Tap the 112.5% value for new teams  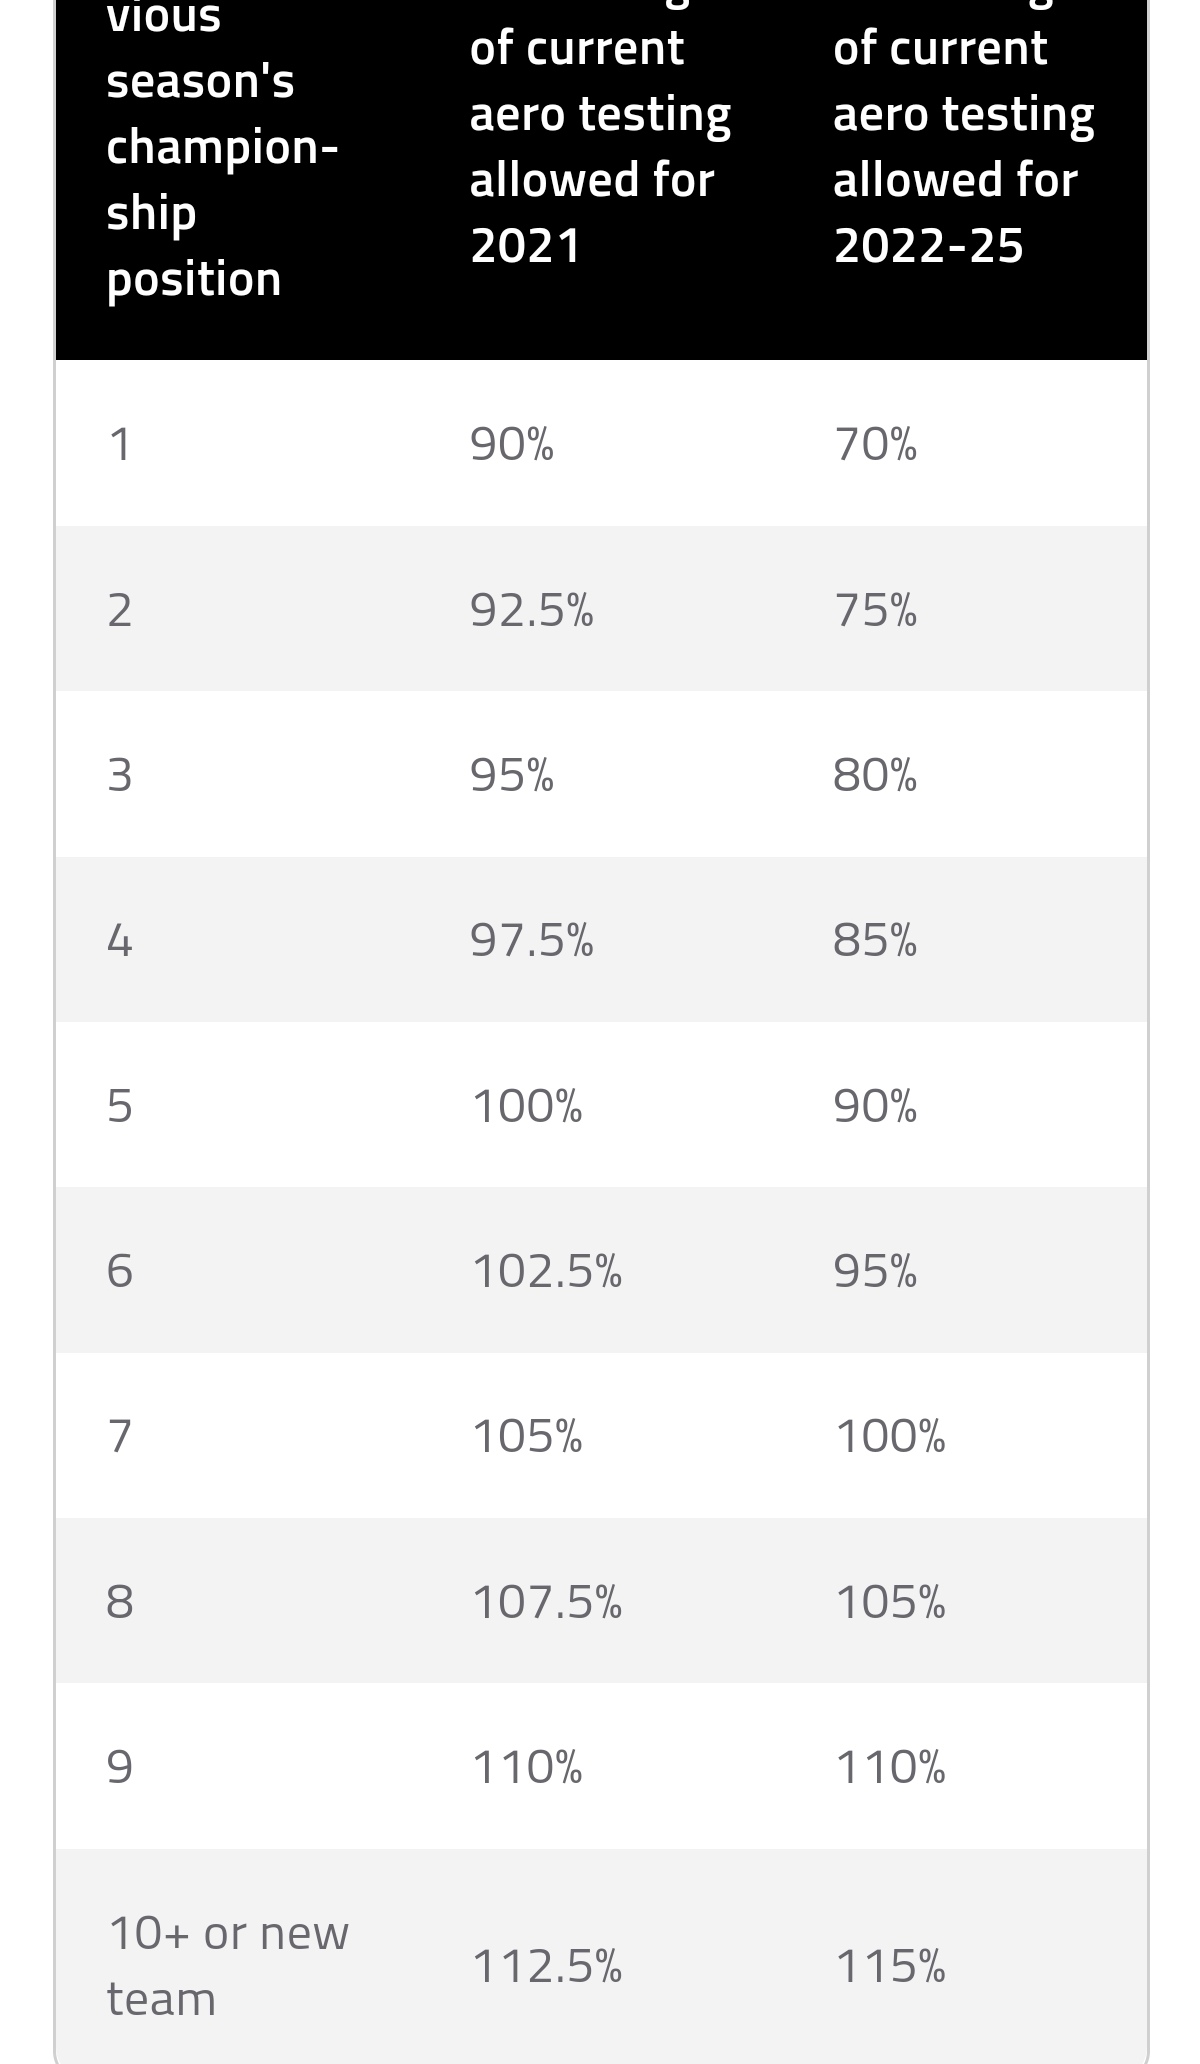[546, 1966]
